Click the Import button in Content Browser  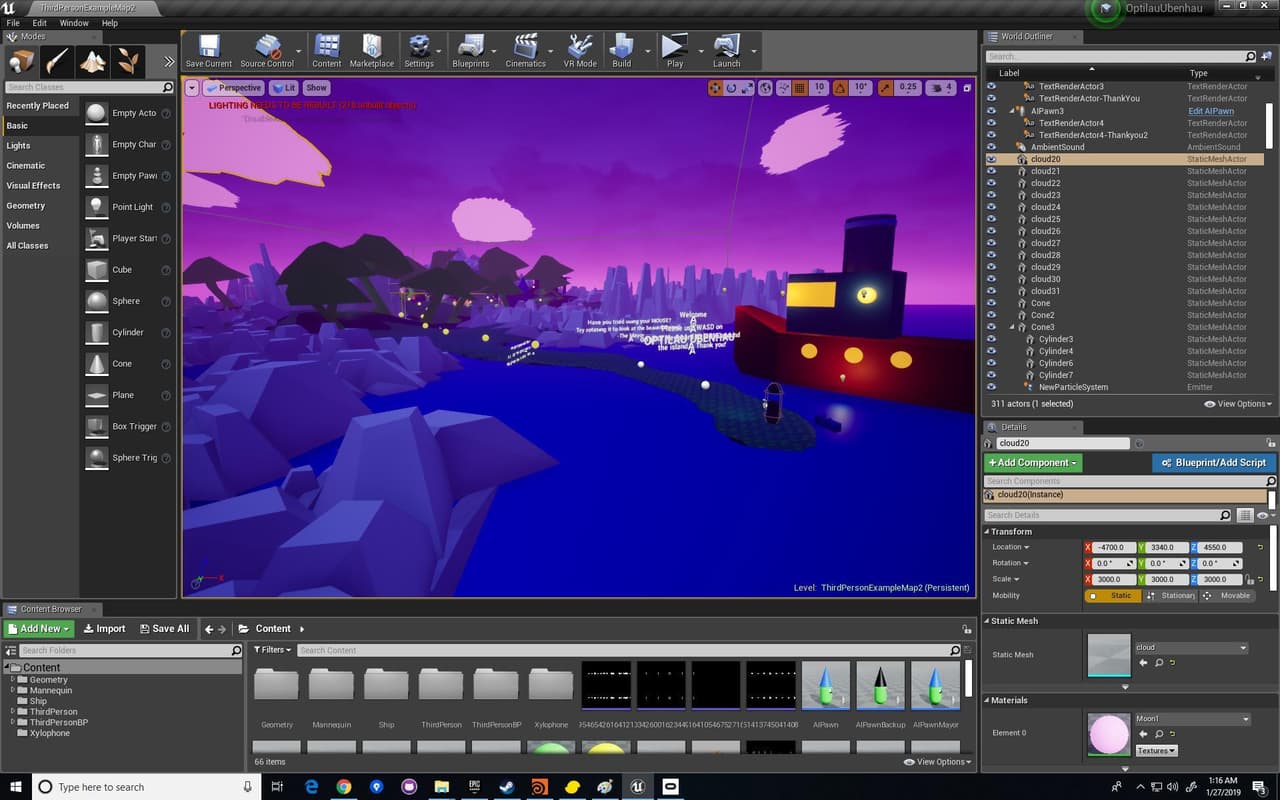click(x=105, y=629)
